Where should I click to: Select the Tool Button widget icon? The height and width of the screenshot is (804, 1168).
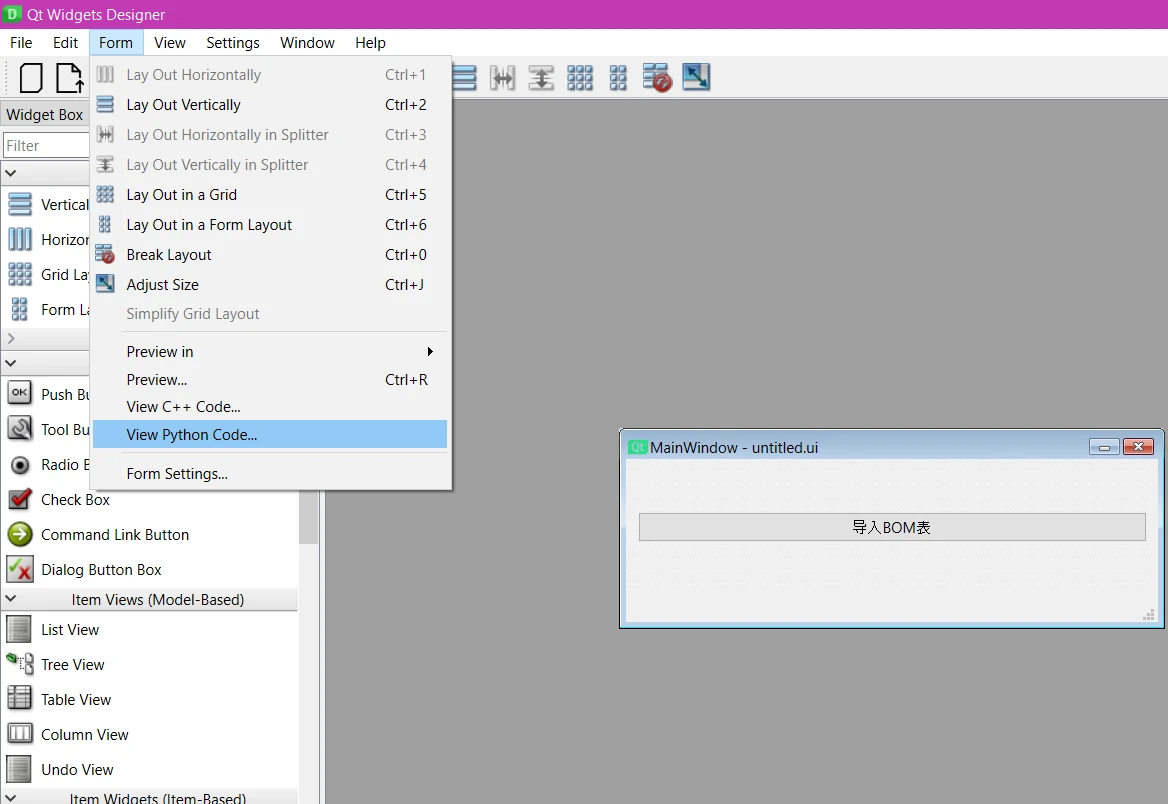[20, 428]
